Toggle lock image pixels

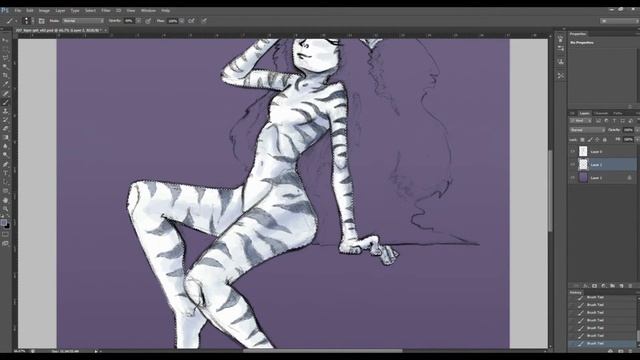coord(590,140)
